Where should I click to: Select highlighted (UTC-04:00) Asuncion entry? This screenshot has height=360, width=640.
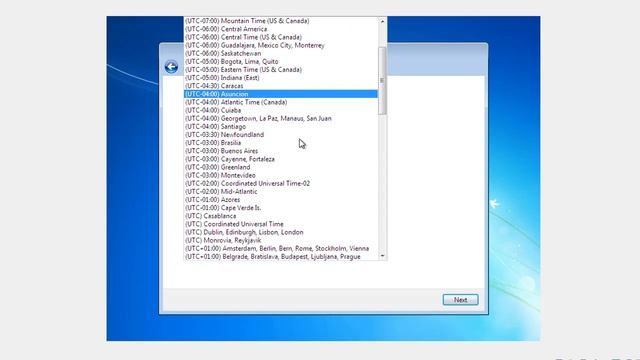(x=281, y=94)
